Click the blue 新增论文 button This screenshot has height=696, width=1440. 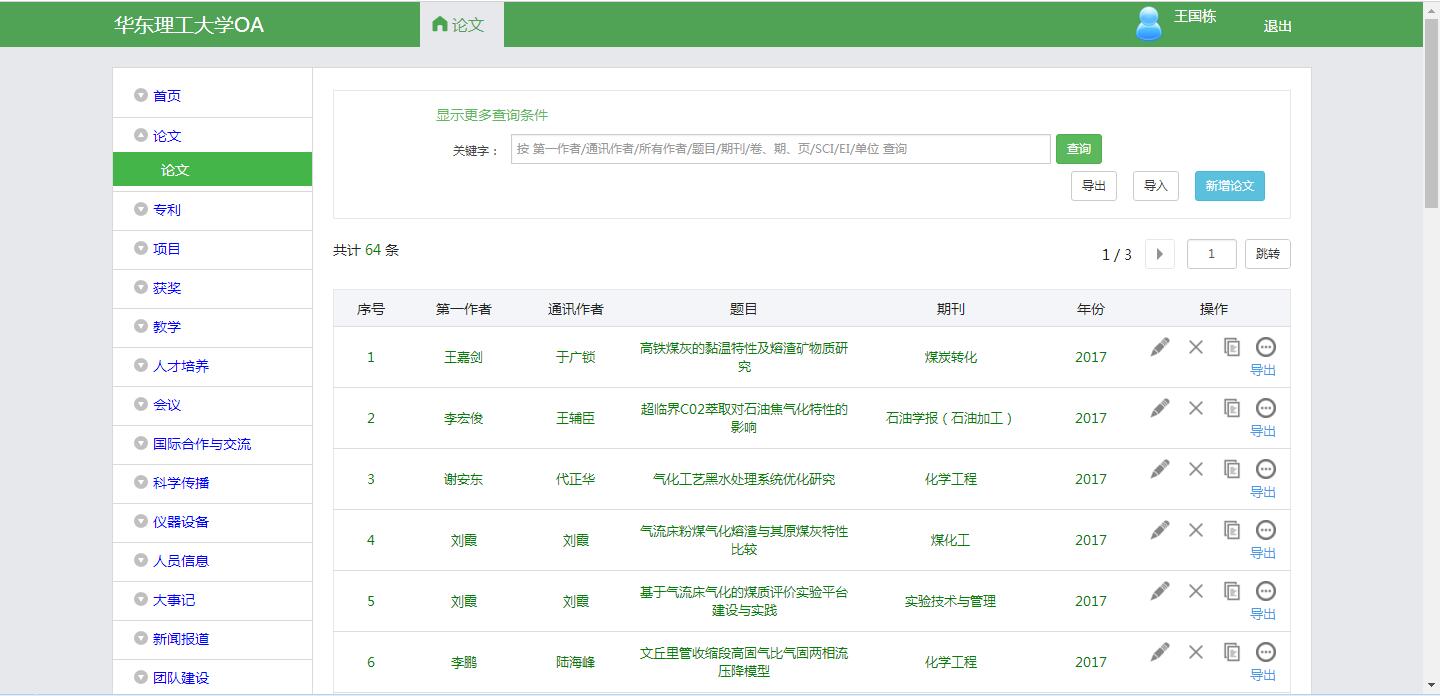tap(1229, 186)
